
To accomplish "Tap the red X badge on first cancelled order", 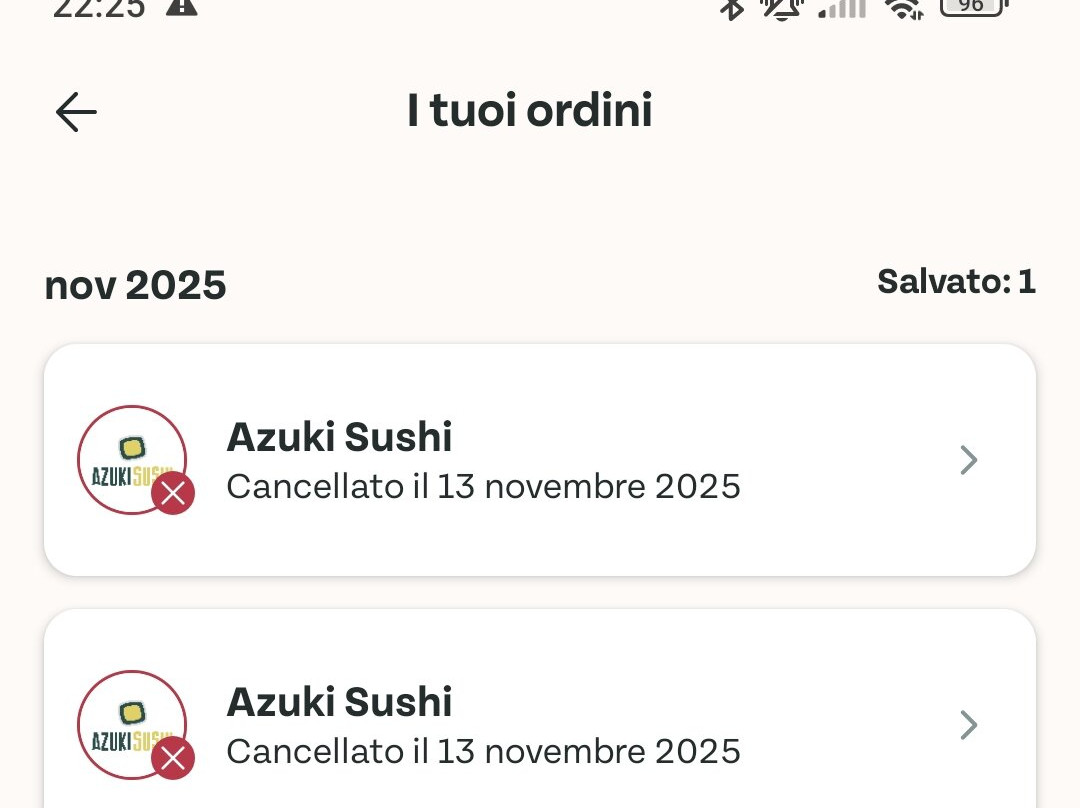I will click(172, 493).
